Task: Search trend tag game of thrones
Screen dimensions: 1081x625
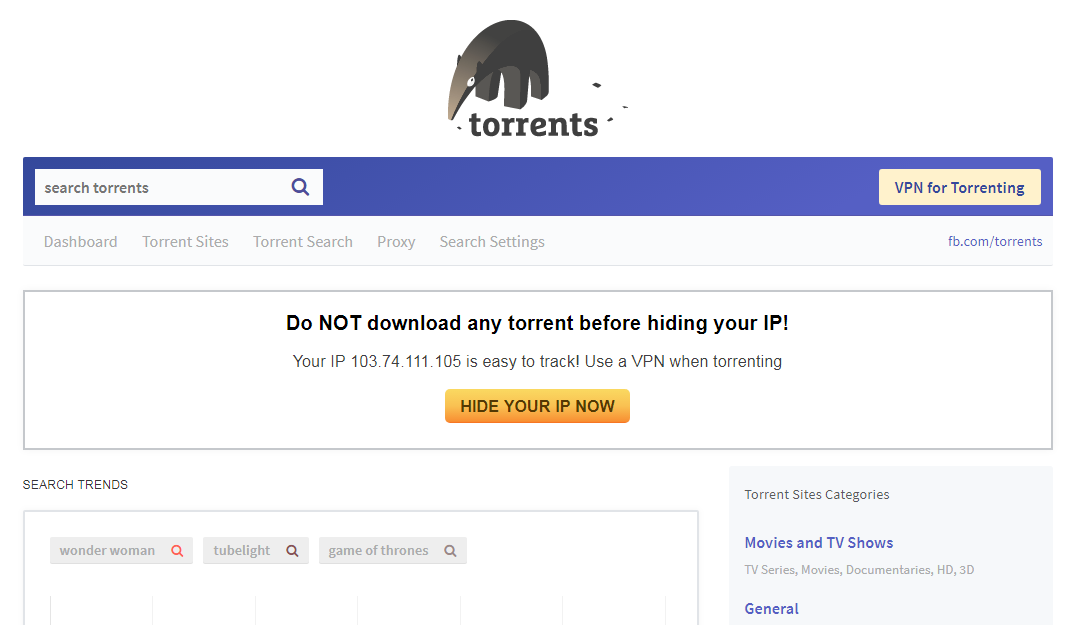Action: pos(393,551)
